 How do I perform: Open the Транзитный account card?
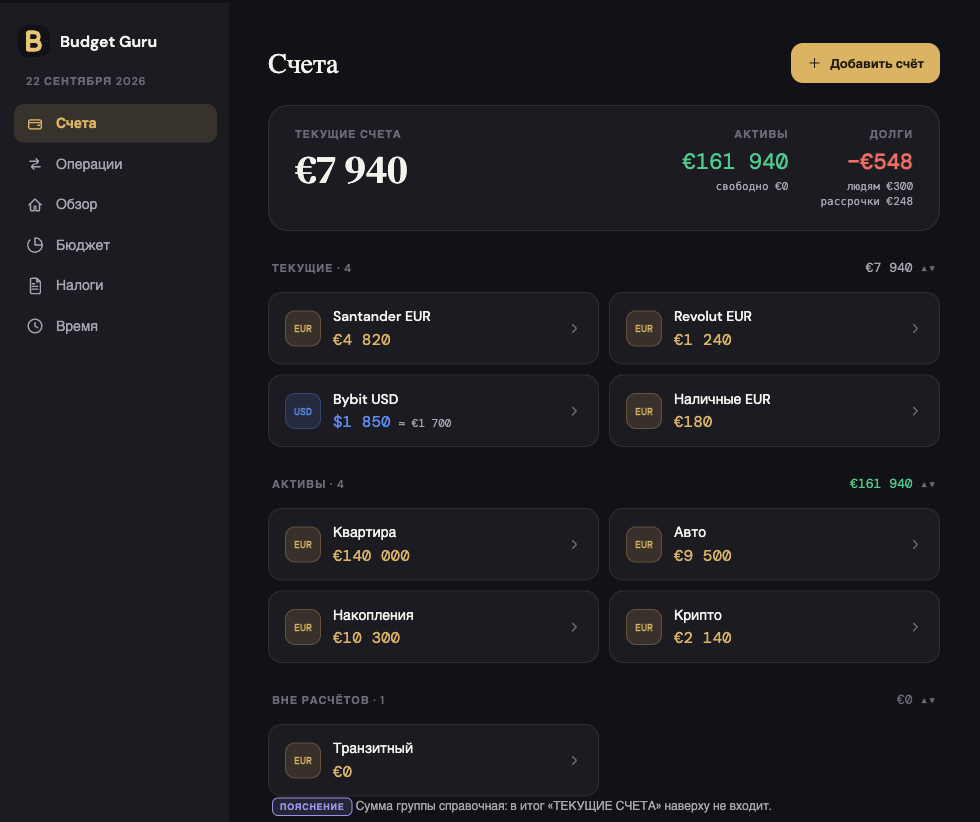pos(433,760)
